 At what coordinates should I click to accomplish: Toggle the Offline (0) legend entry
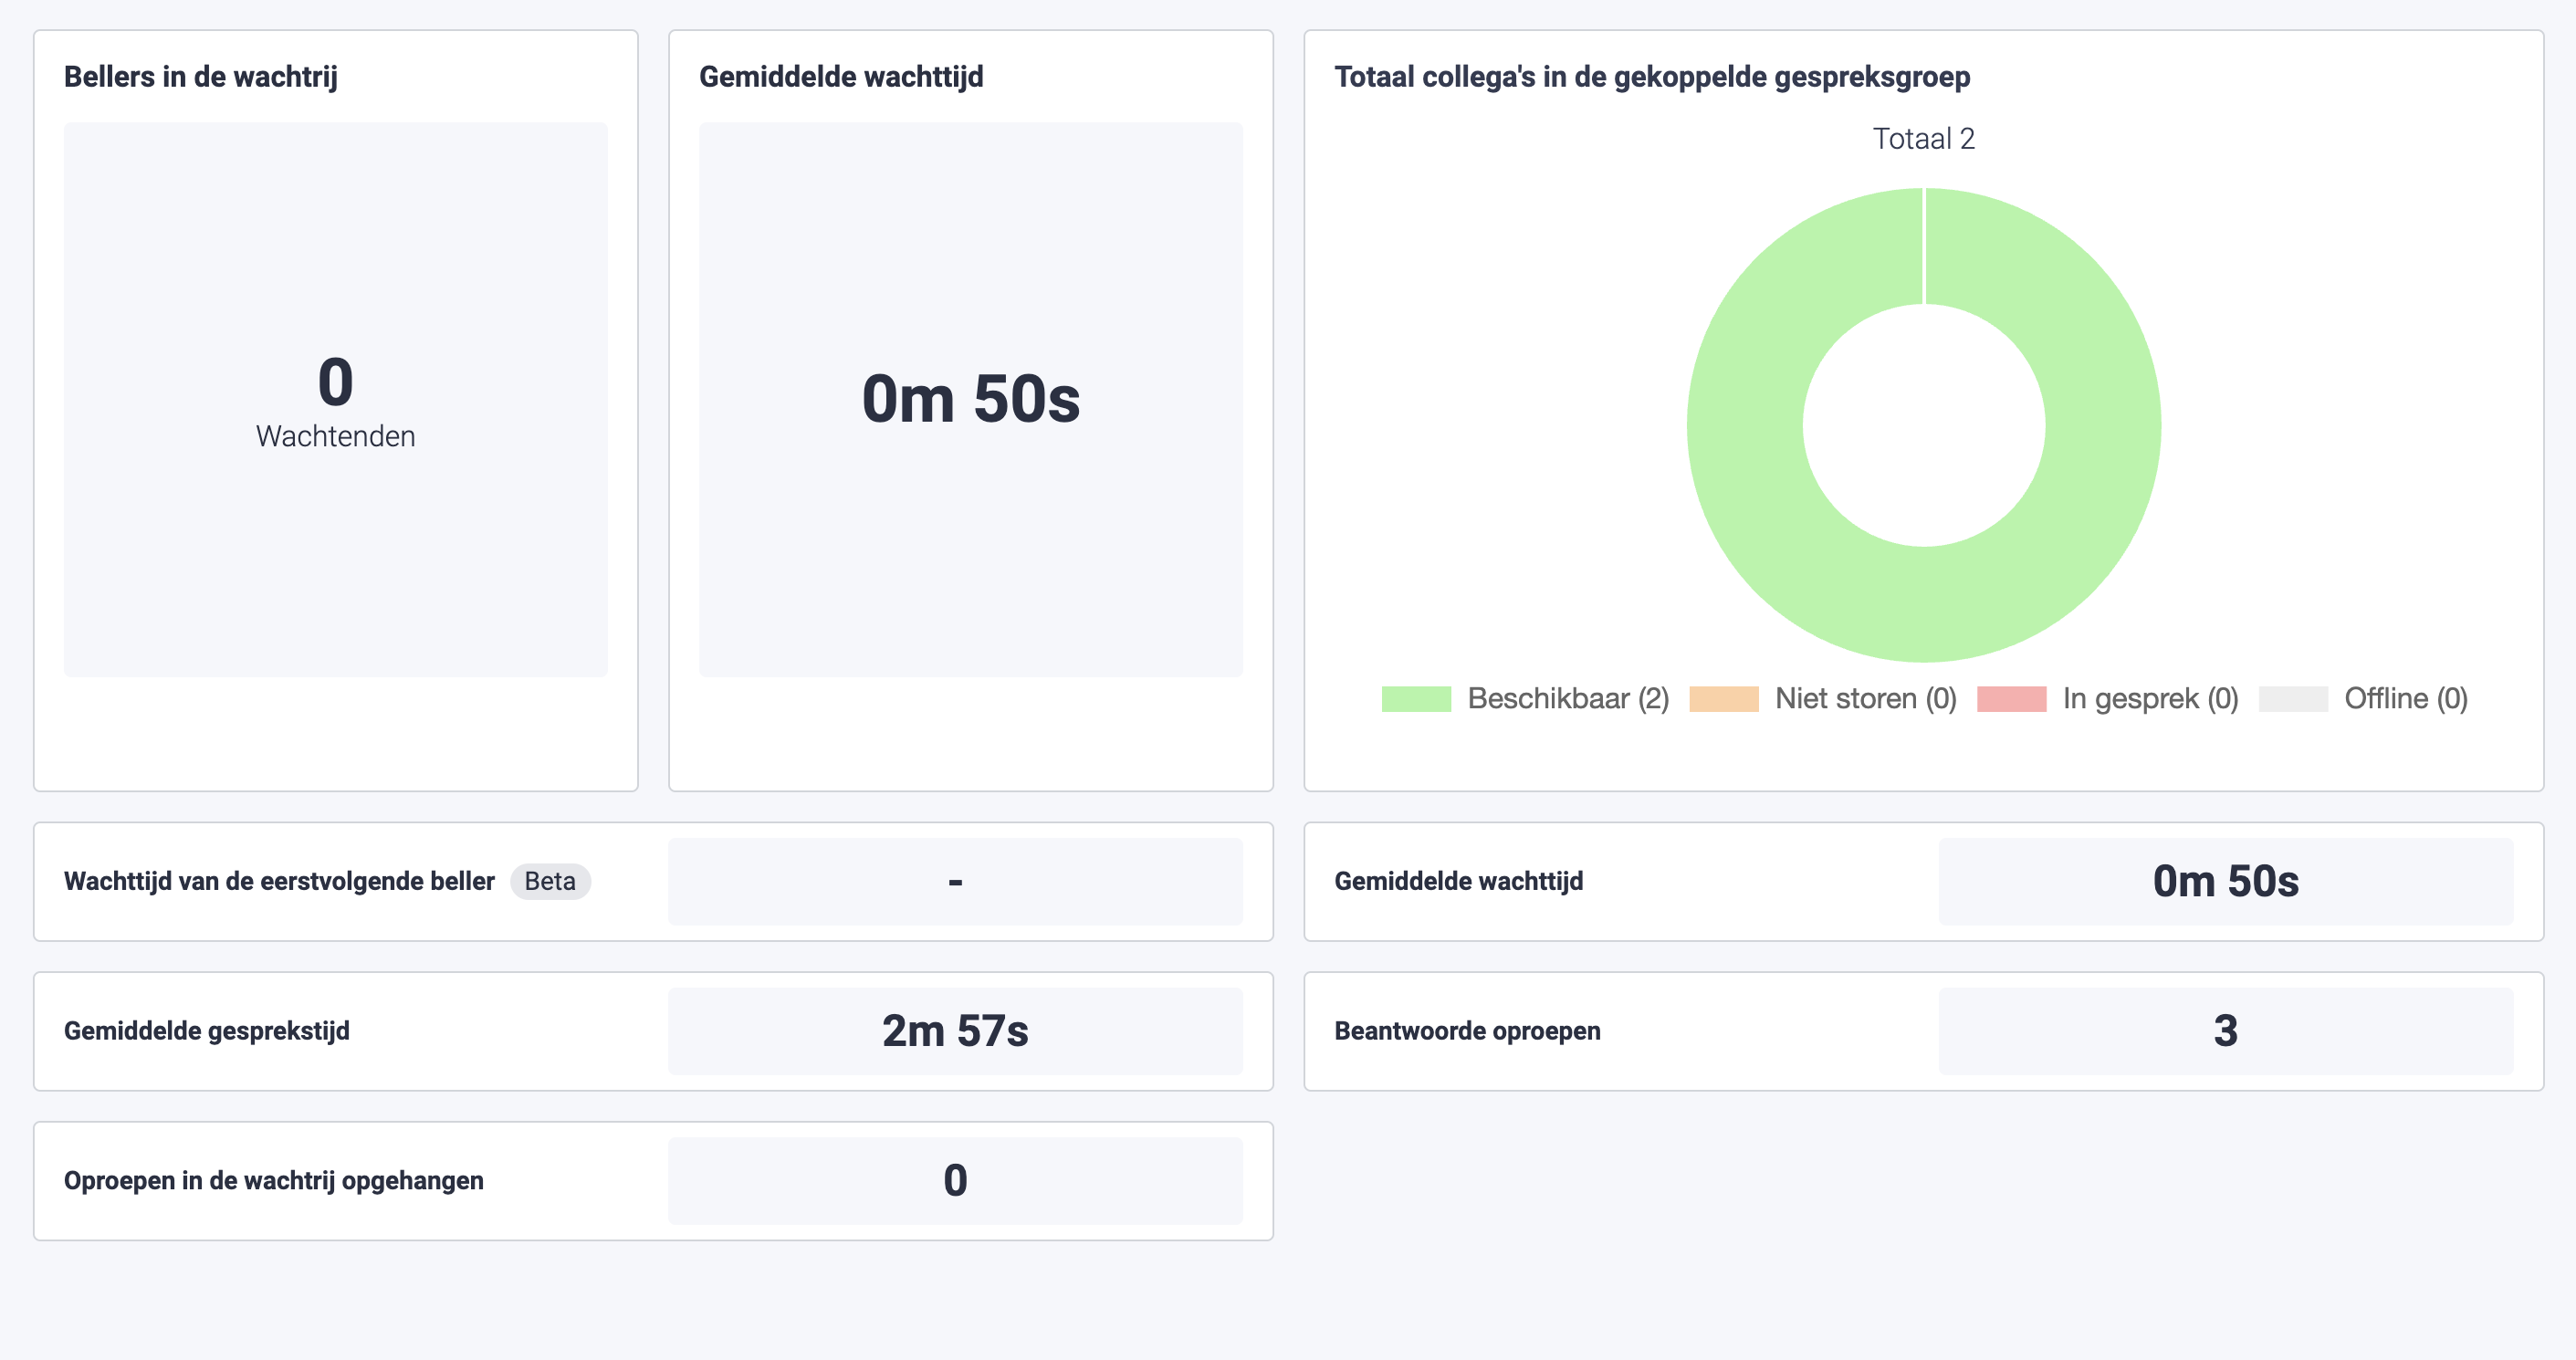(2362, 698)
